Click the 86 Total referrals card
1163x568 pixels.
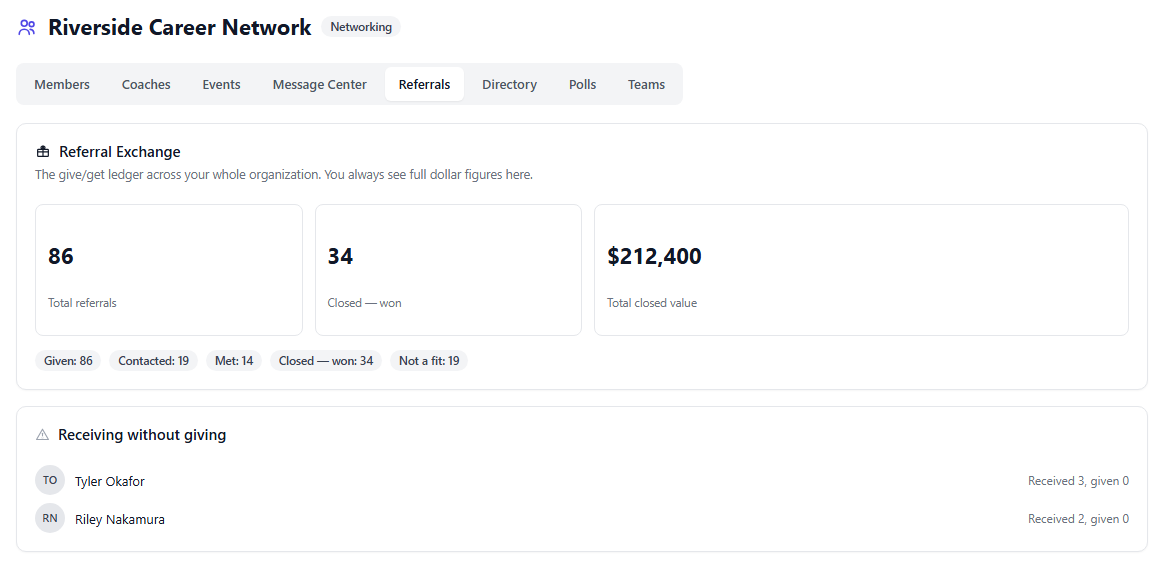point(169,270)
